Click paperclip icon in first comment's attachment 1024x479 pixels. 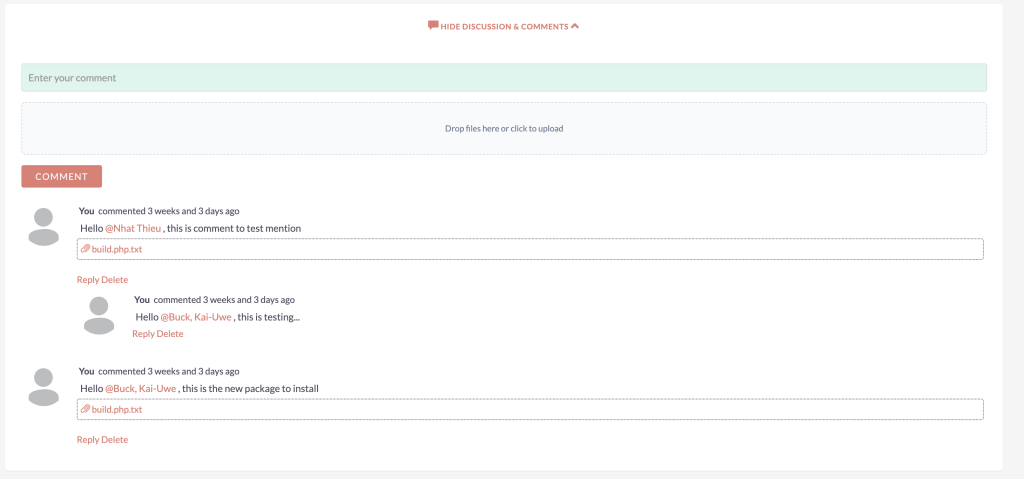[86, 249]
